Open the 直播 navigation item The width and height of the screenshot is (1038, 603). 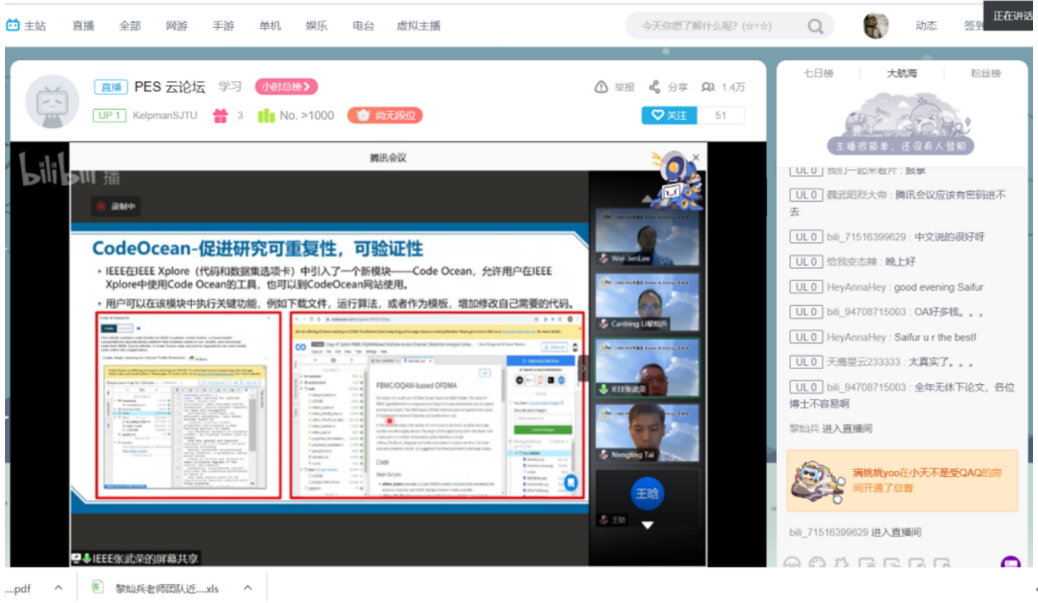[x=83, y=26]
